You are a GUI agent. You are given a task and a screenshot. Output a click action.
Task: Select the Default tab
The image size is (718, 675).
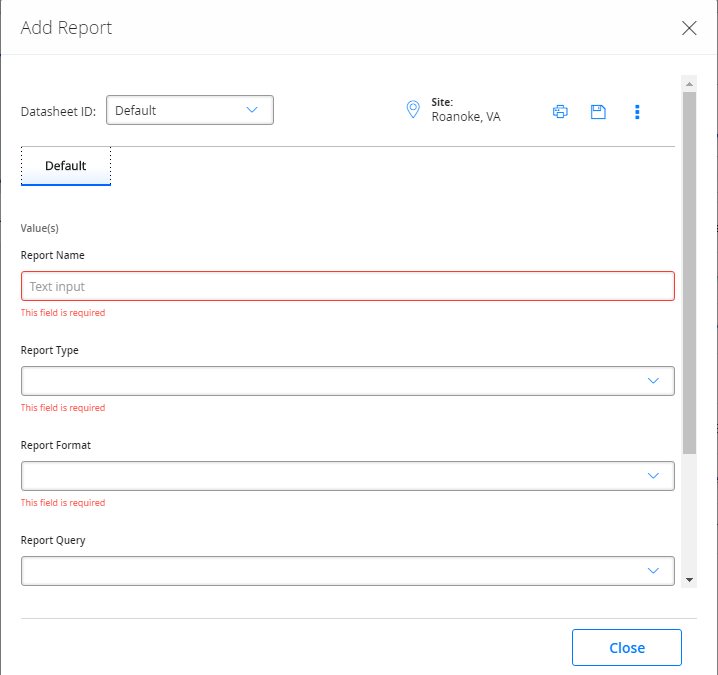(x=65, y=166)
